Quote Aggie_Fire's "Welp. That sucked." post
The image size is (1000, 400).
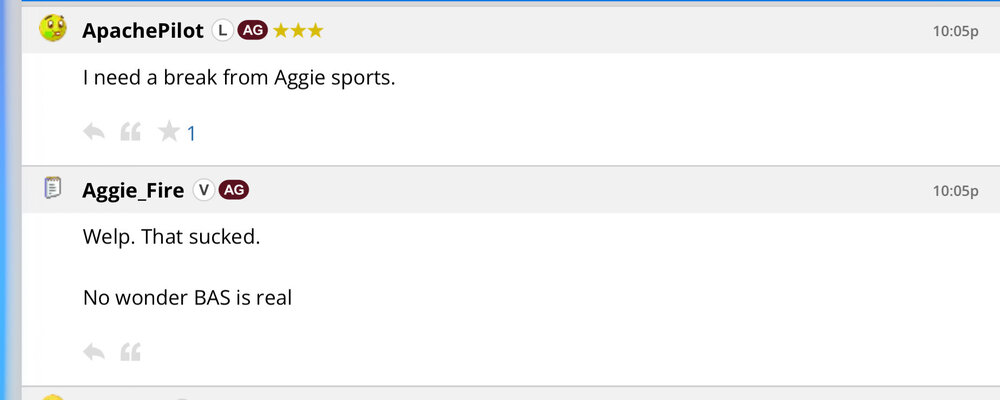click(131, 352)
